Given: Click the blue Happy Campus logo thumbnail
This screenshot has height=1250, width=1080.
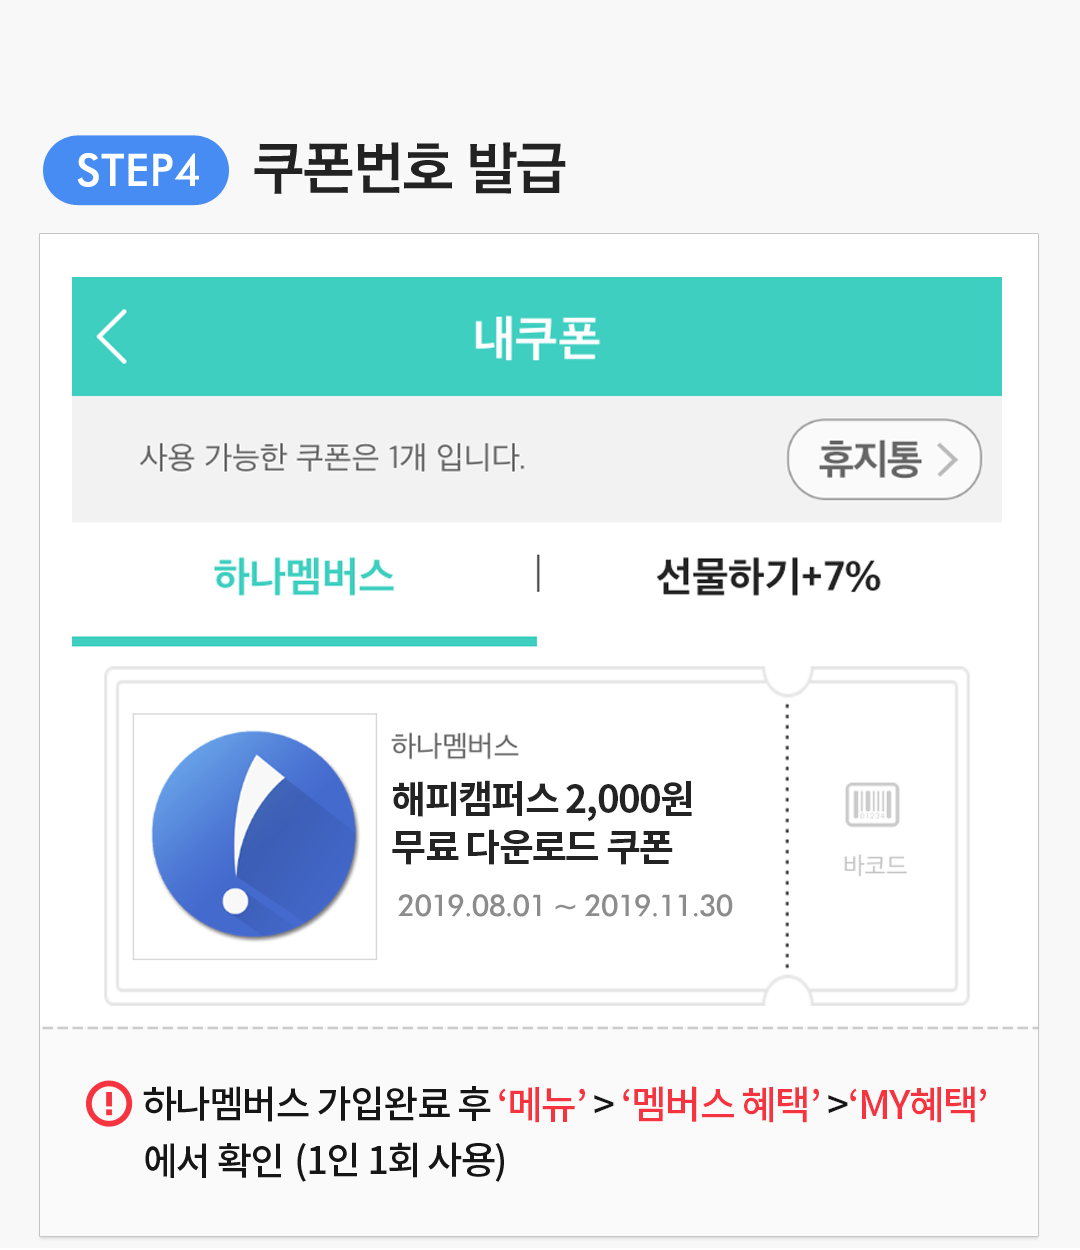Looking at the screenshot, I should pos(255,836).
